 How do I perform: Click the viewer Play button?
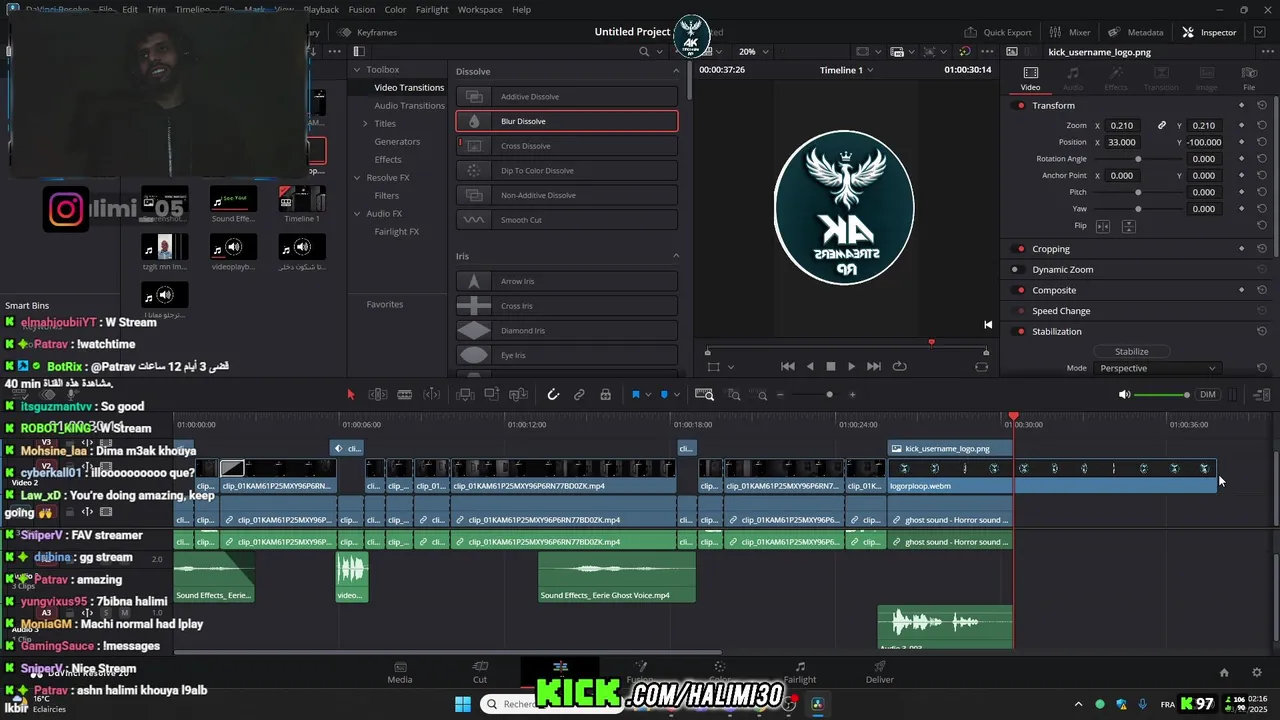pyautogui.click(x=851, y=367)
